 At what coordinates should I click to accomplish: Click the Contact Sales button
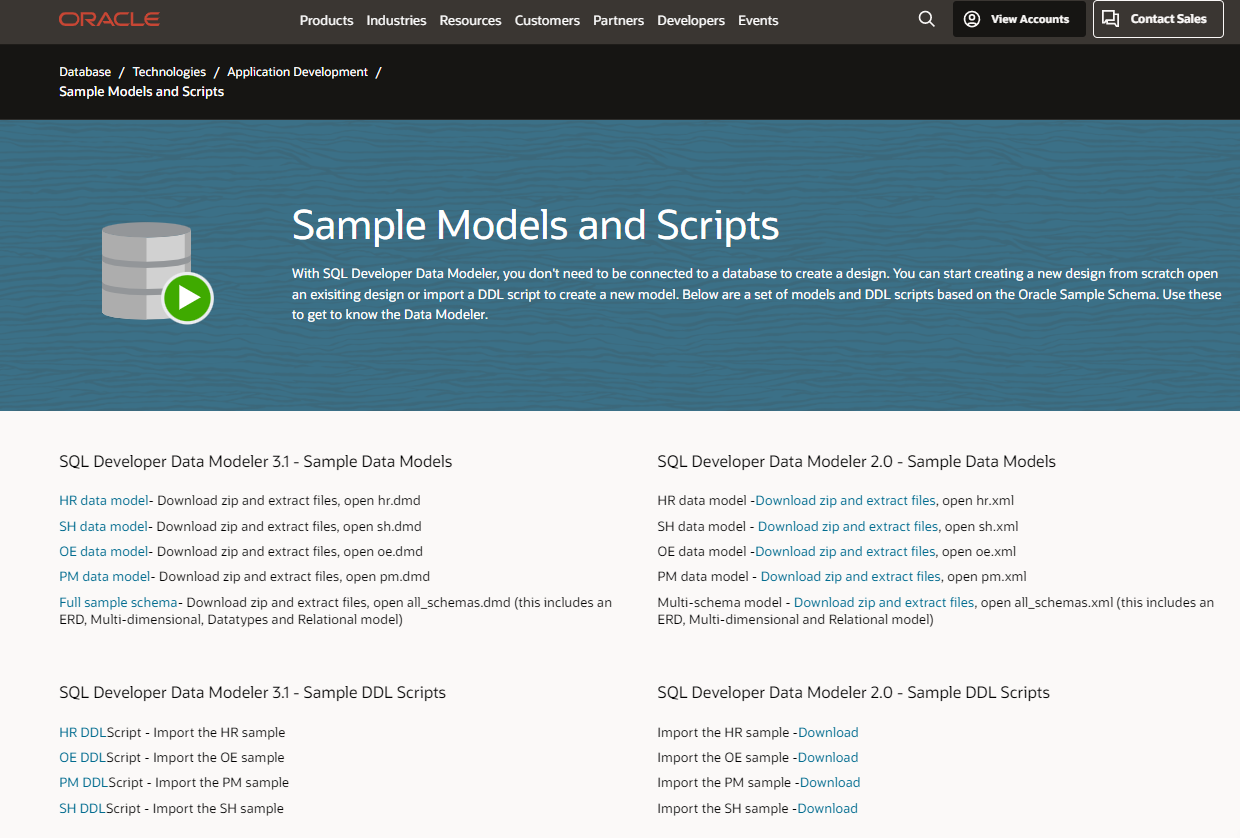(1158, 19)
